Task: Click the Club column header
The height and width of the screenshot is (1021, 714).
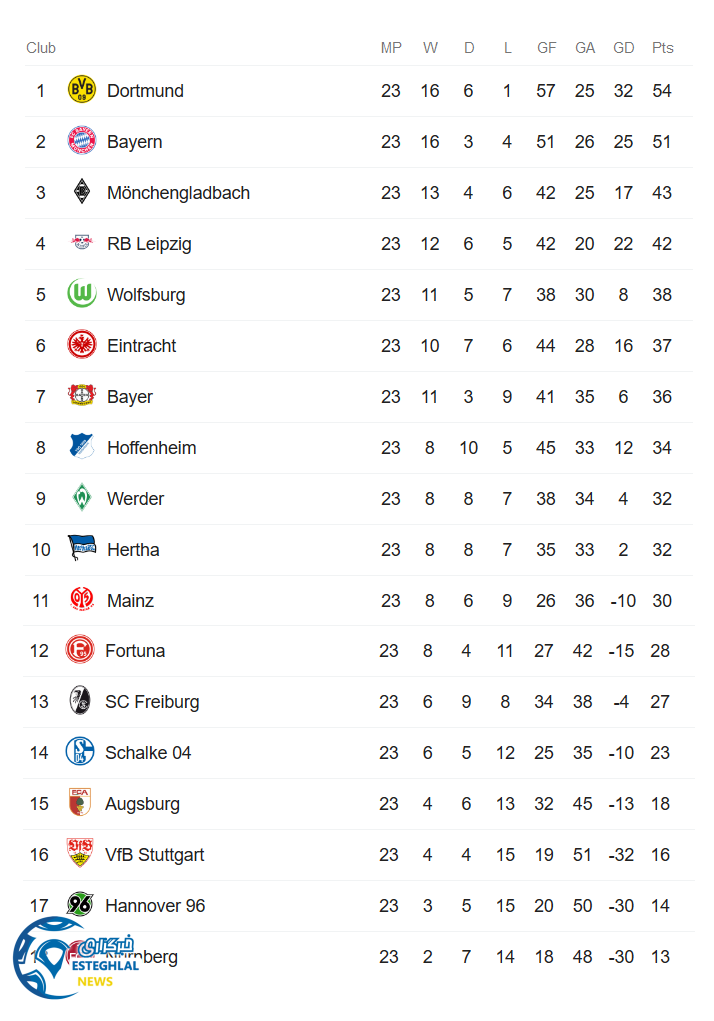Action: click(41, 48)
